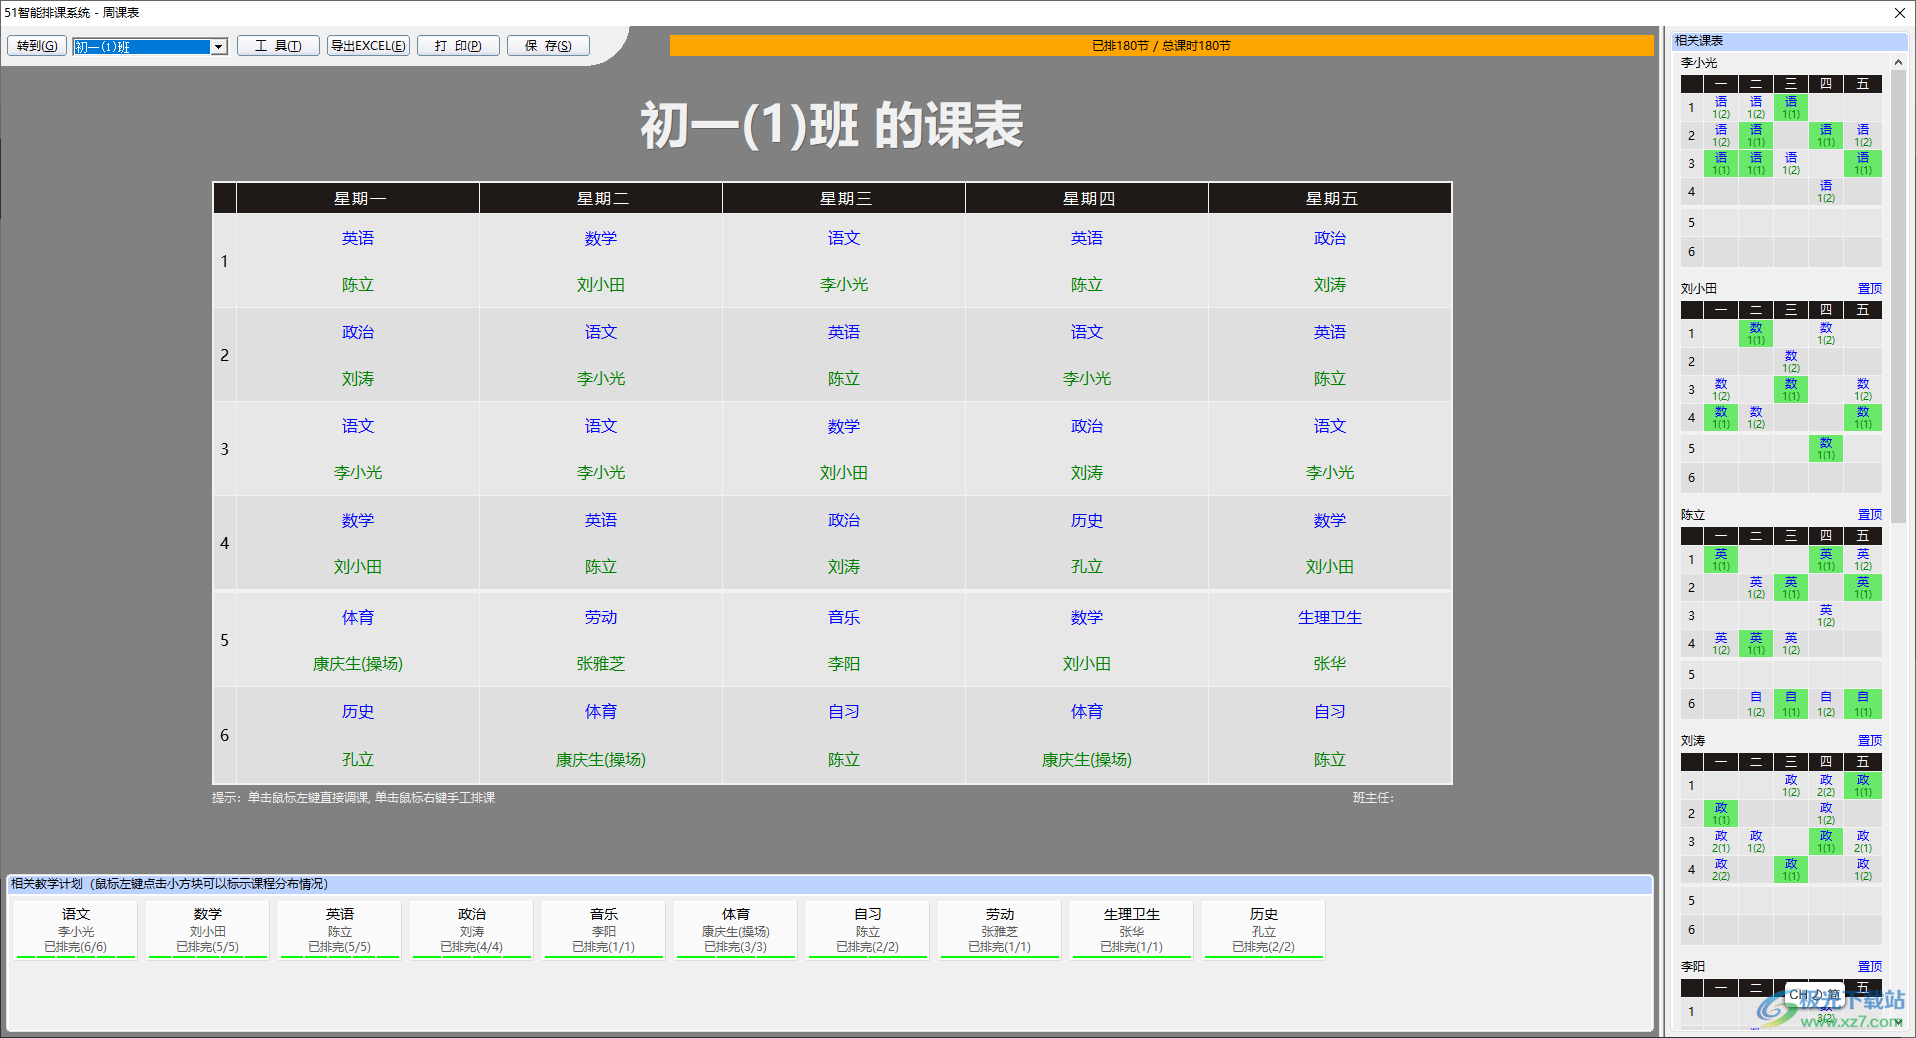Click 刘小田 mini-table Tuesday period 1 green cell

[x=1756, y=334]
